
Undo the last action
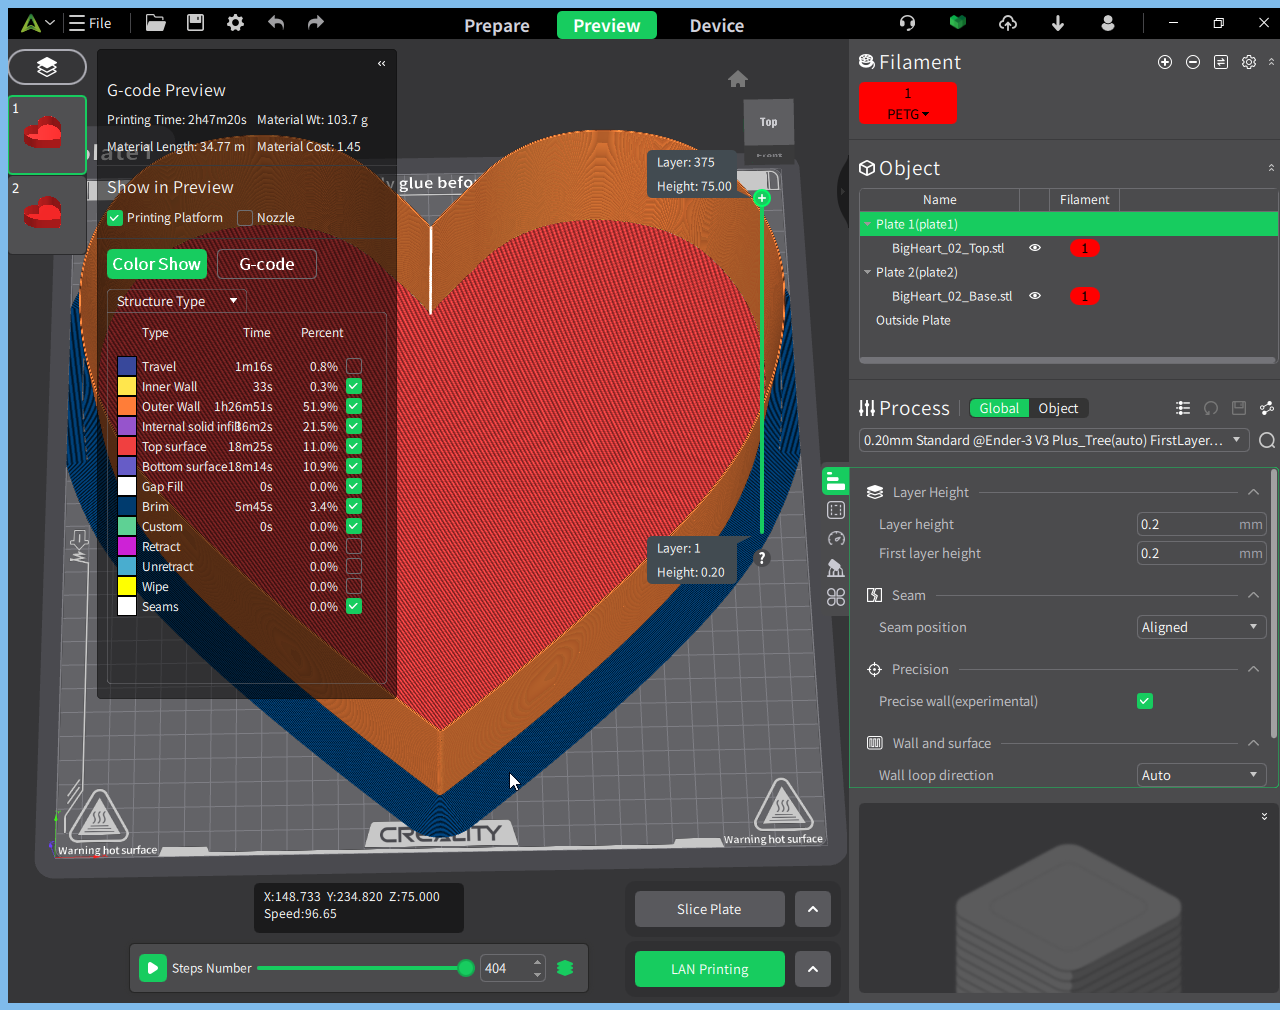276,23
